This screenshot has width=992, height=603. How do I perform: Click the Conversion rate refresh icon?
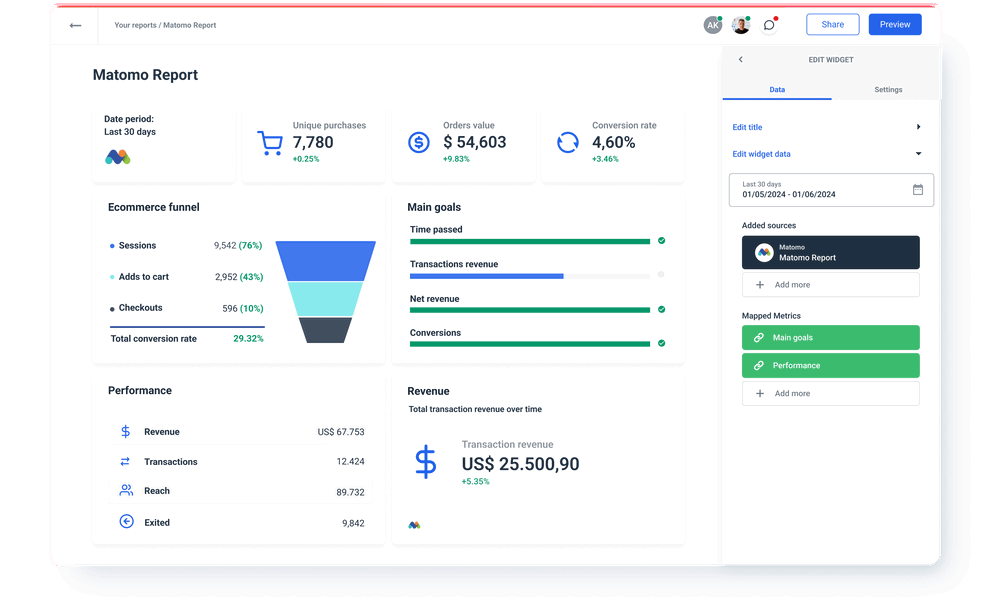coord(567,143)
